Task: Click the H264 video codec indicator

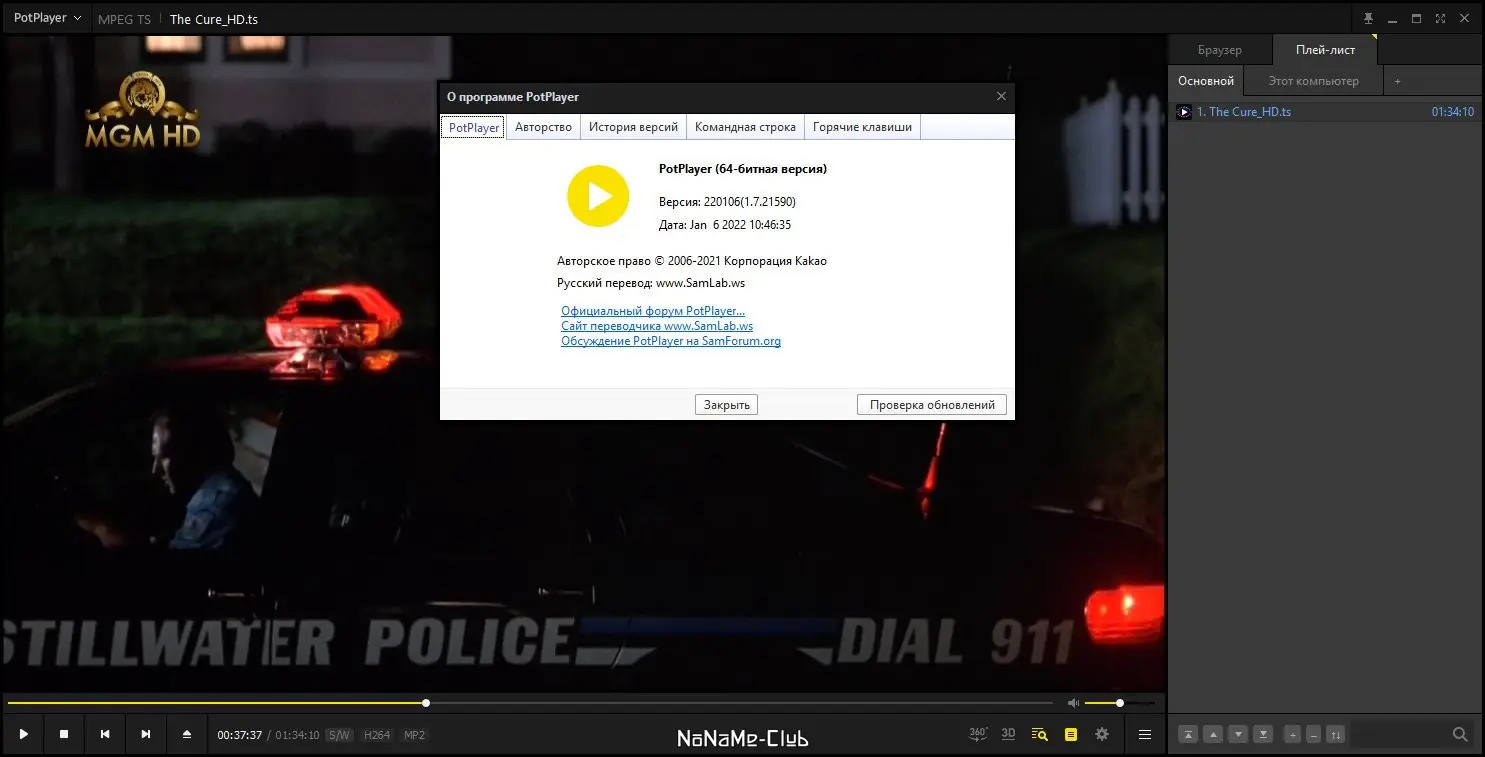Action: click(376, 735)
